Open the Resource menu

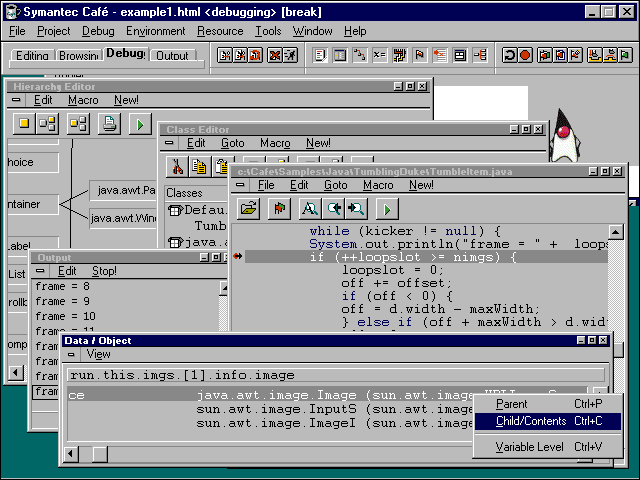coord(220,31)
